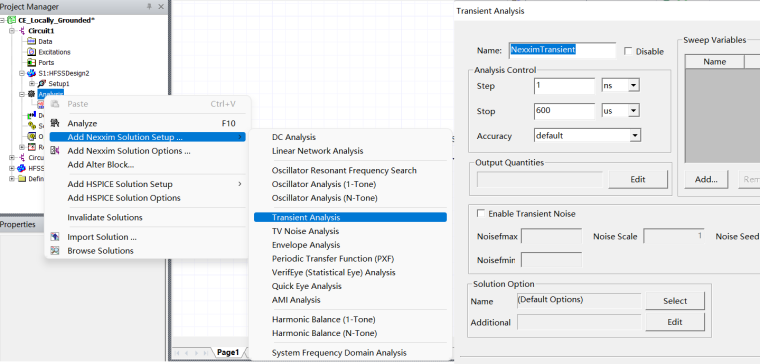Collapse the CE_Locally_Grounded project node
The height and width of the screenshot is (364, 760).
(x=3, y=20)
